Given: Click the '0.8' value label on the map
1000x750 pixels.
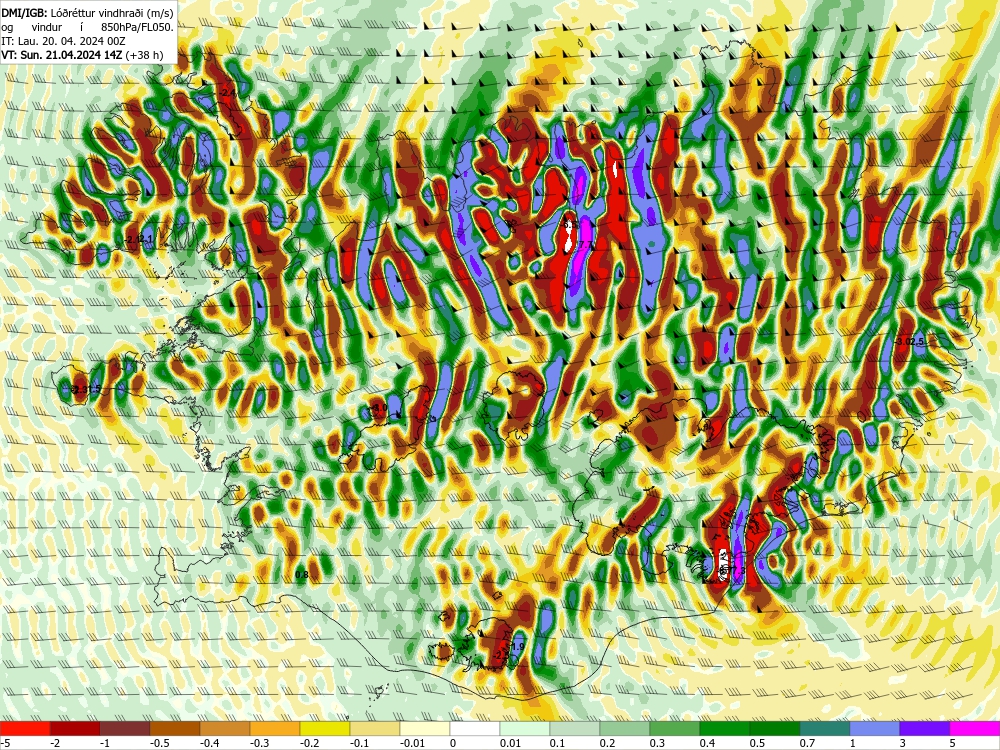Looking at the screenshot, I should (302, 575).
